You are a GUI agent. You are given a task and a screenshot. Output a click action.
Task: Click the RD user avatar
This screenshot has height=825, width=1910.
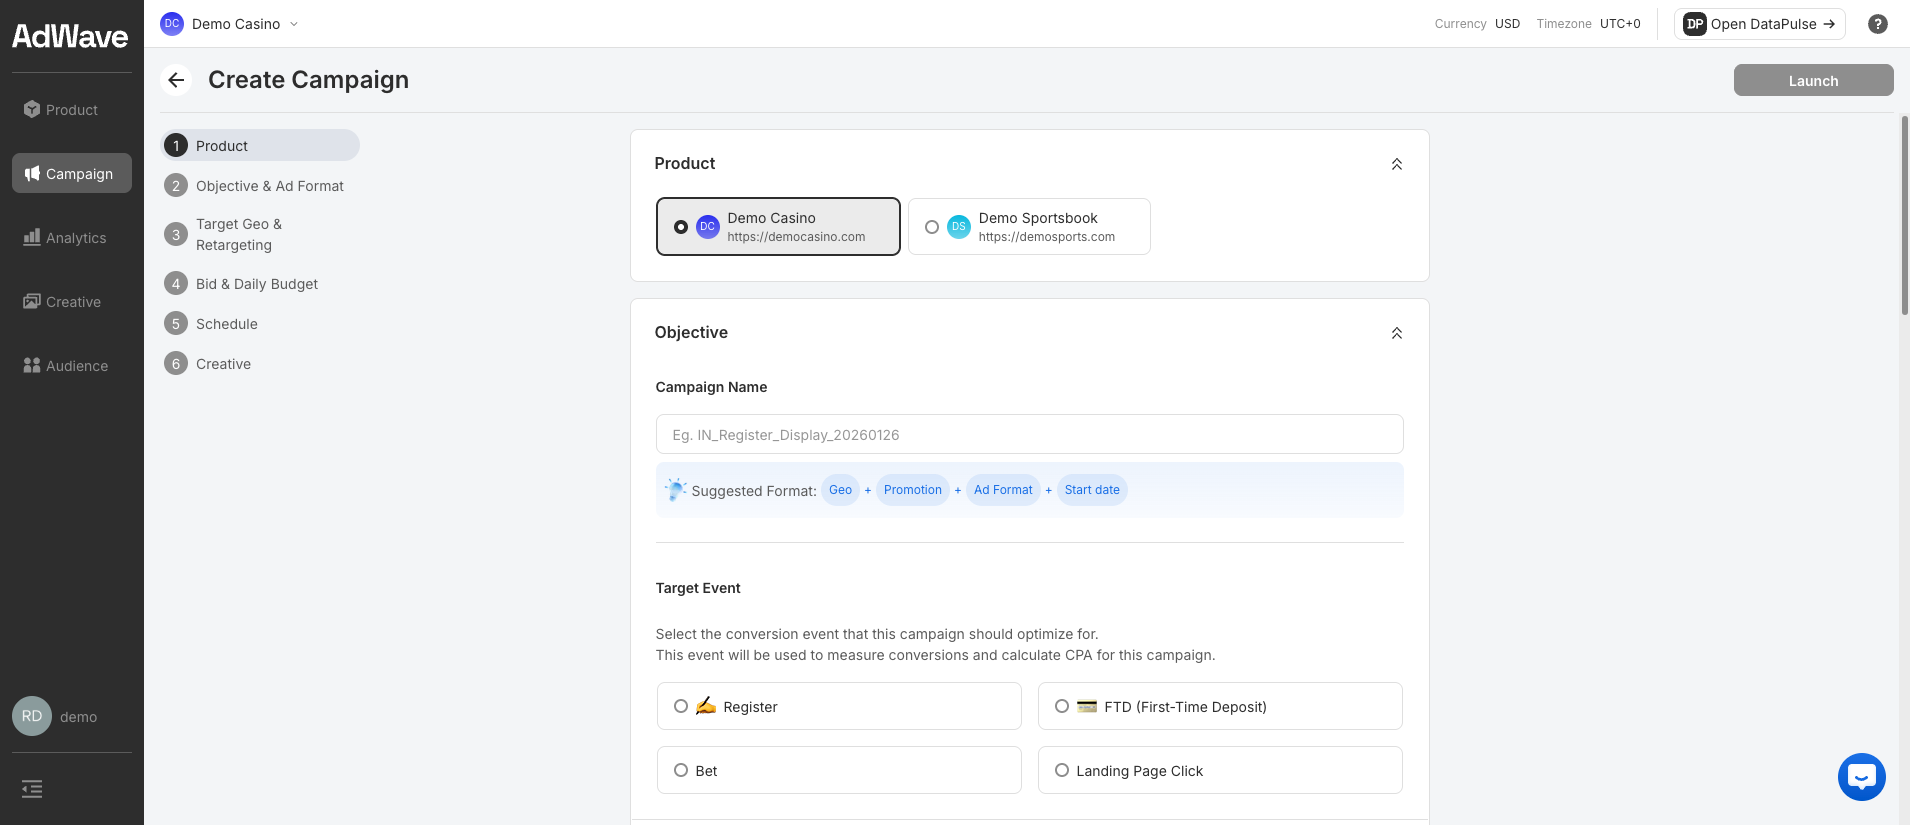pos(32,716)
